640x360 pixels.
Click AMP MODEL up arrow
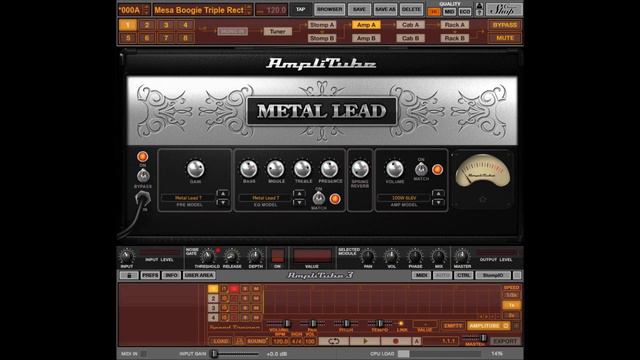click(x=438, y=193)
